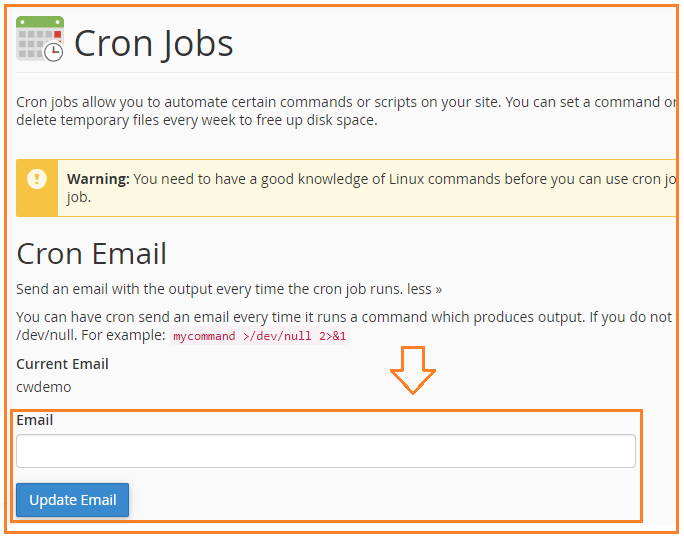Click the Linux commands warning message text
The width and height of the screenshot is (684, 538).
pyautogui.click(x=371, y=188)
